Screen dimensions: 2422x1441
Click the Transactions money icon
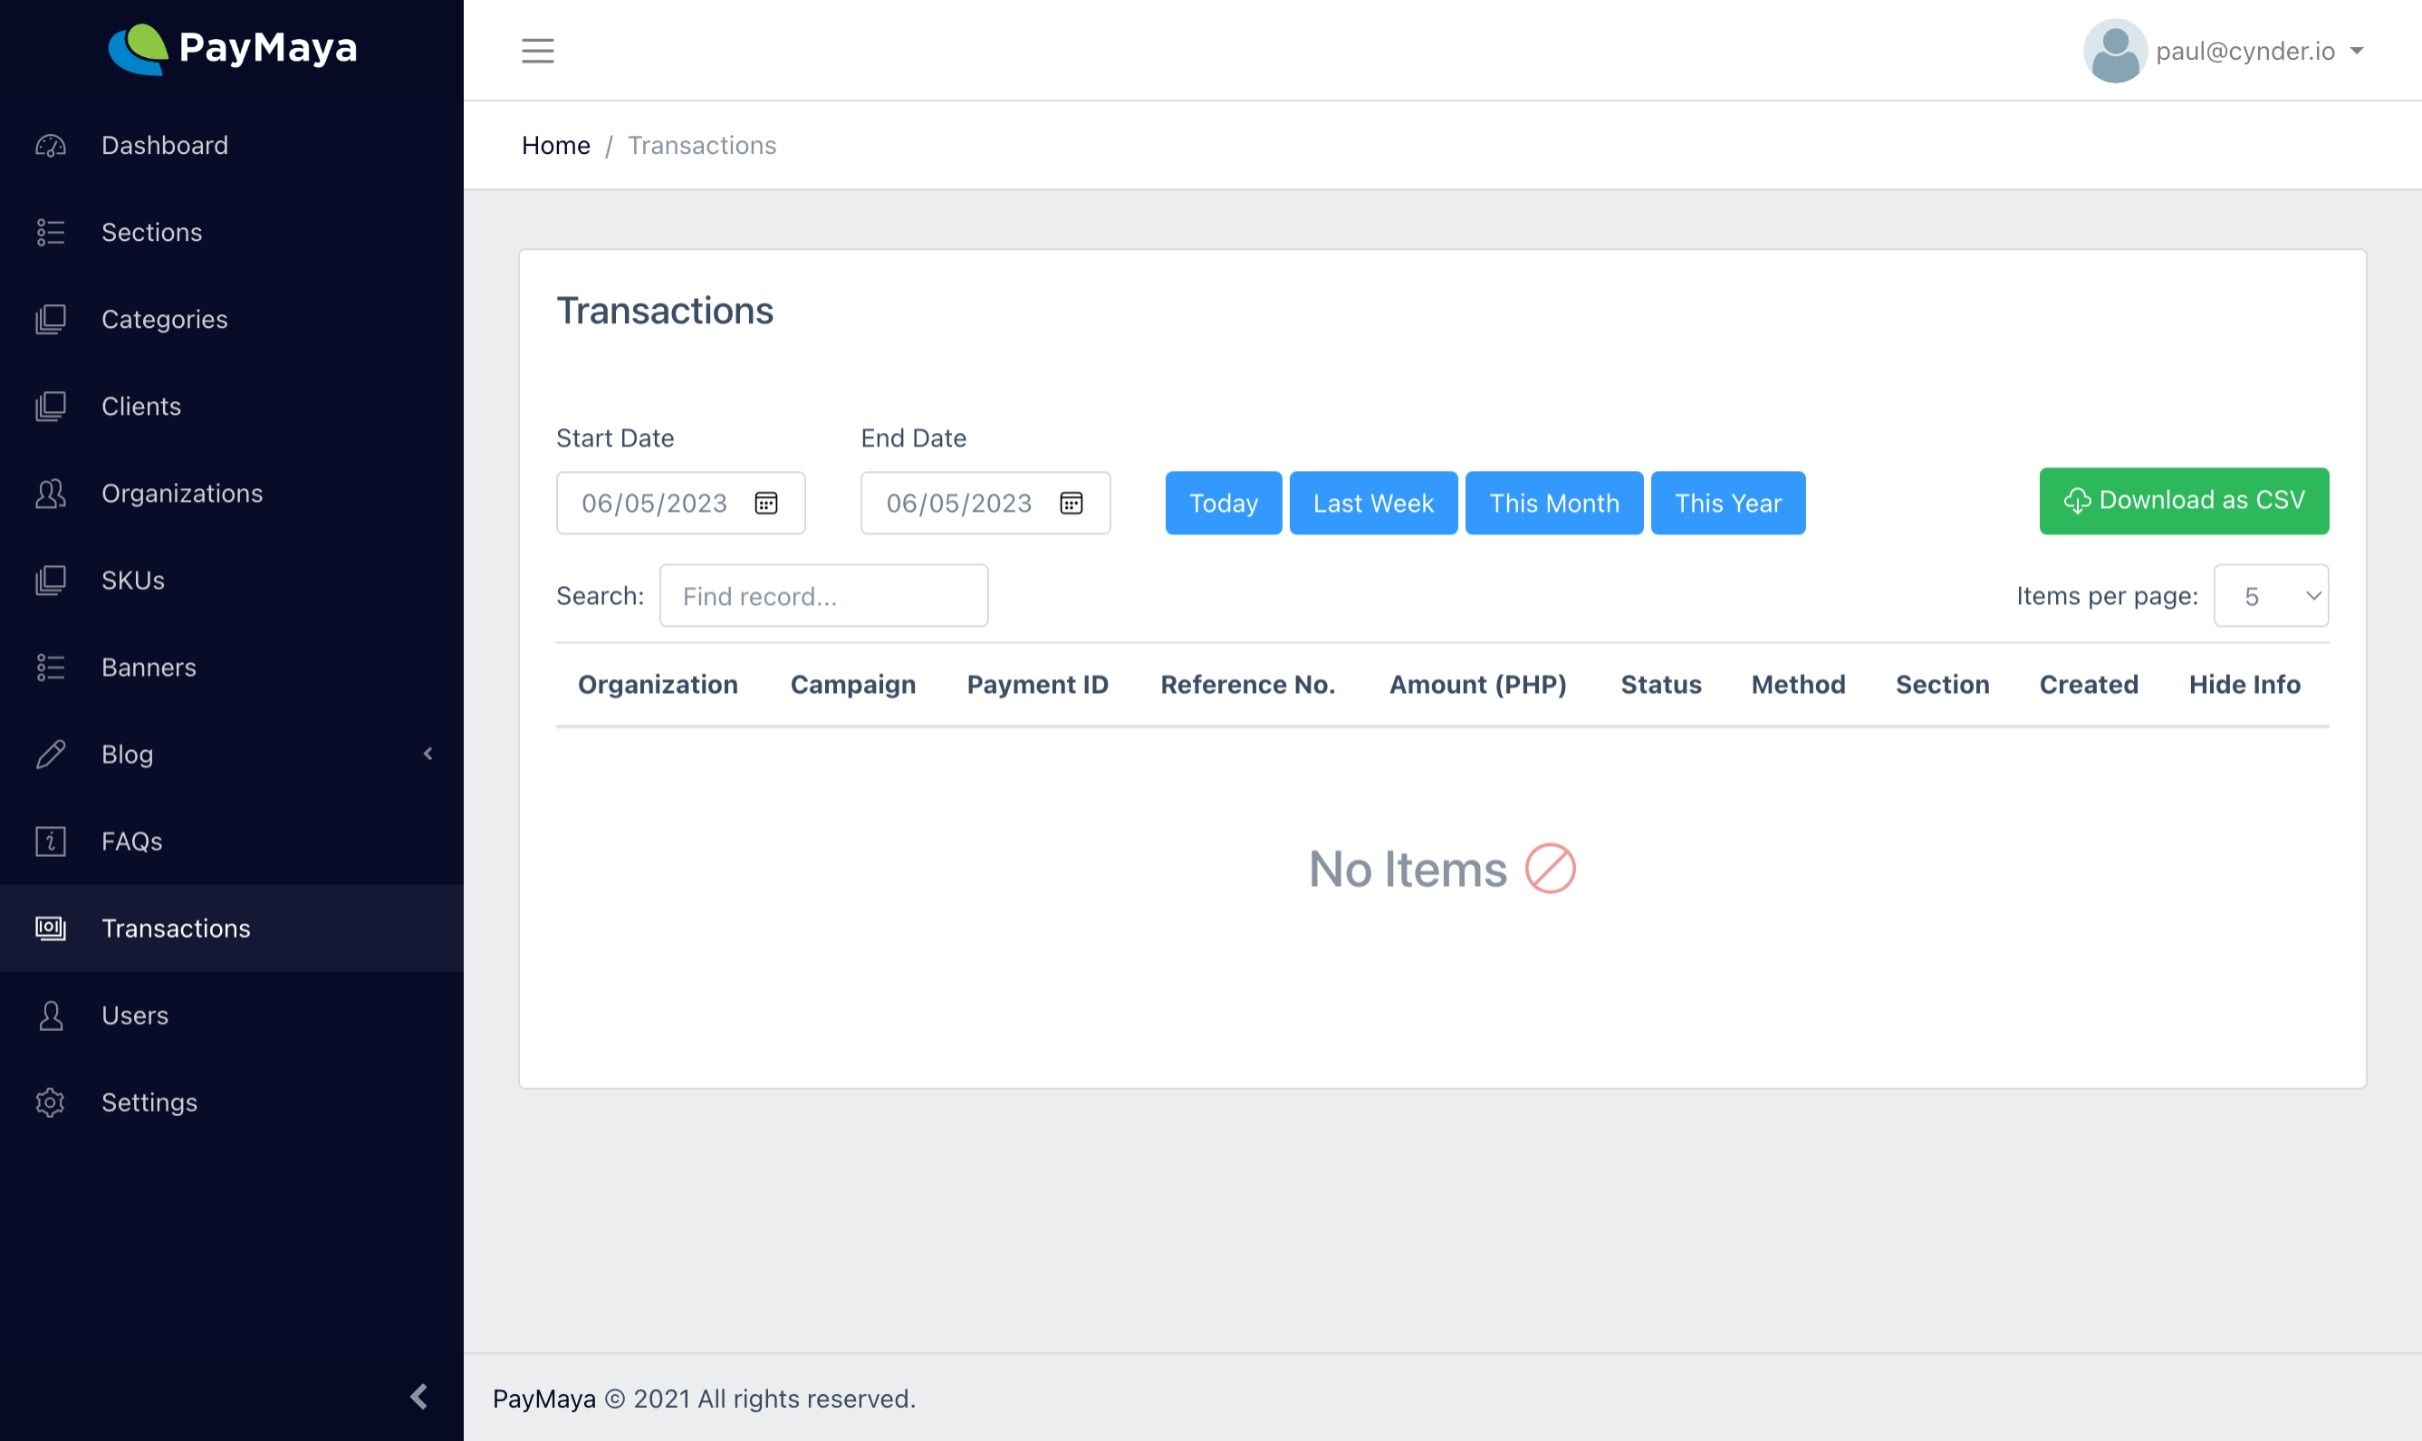point(50,929)
